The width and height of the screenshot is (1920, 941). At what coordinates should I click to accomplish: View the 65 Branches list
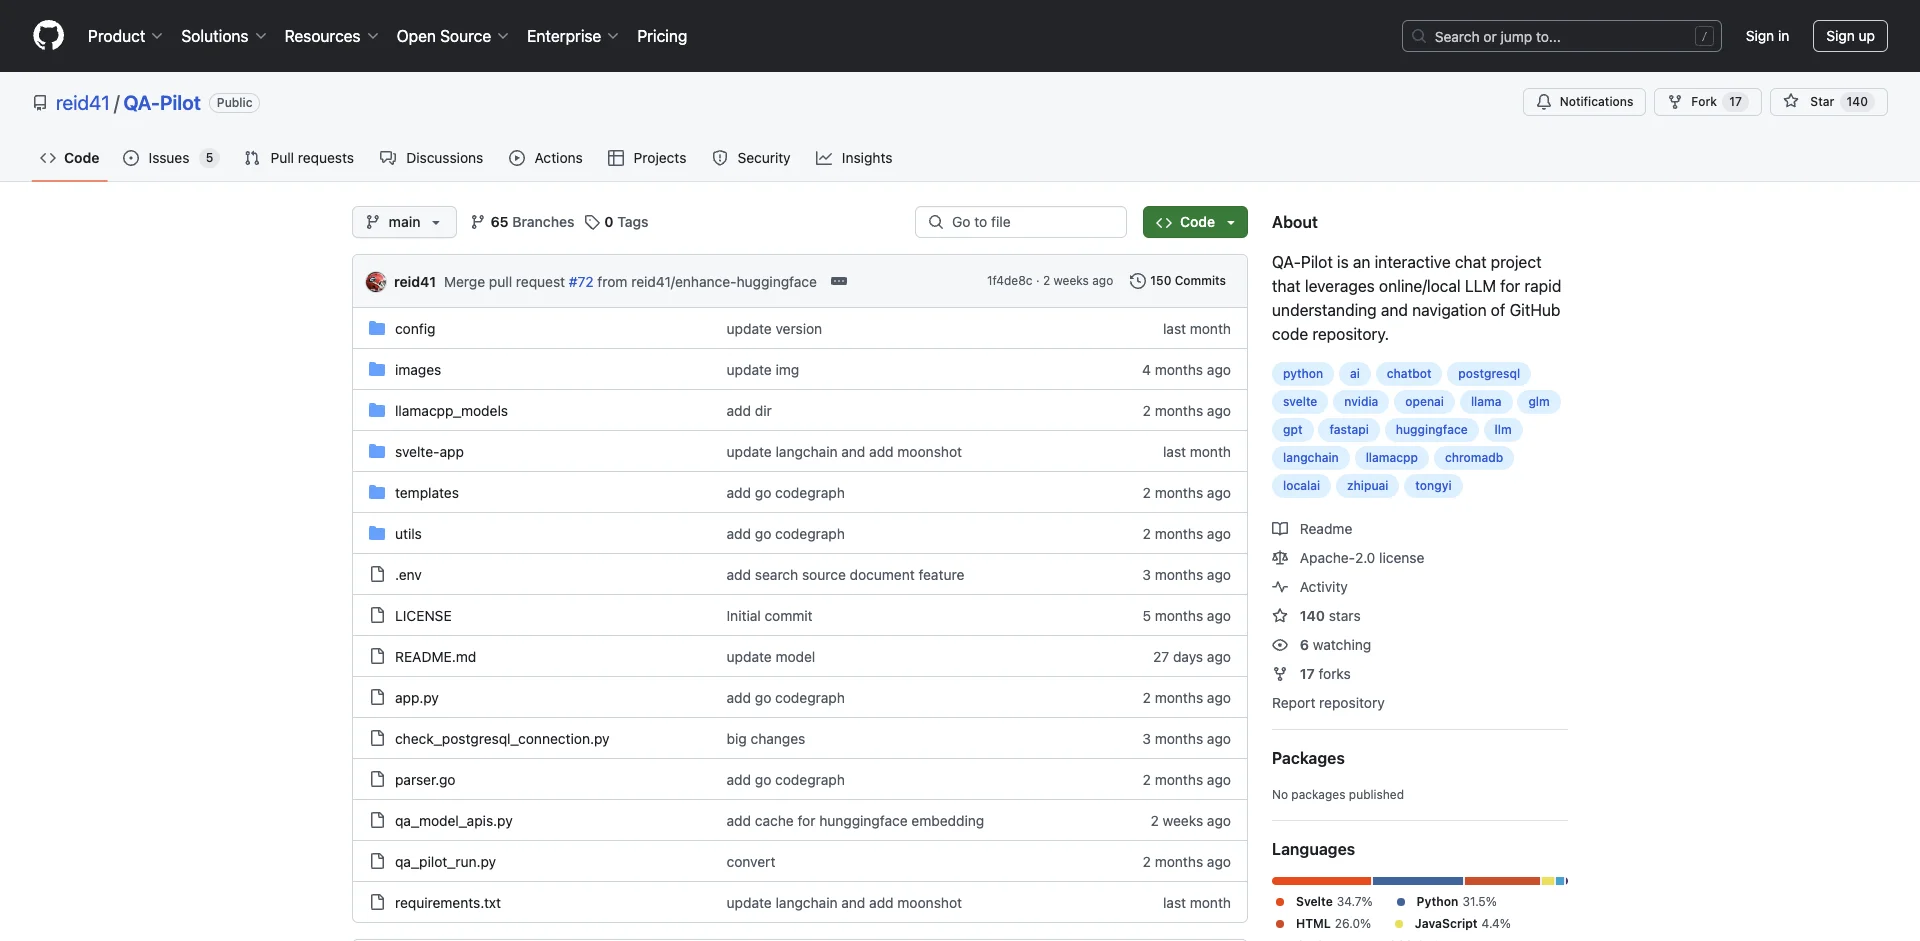522,222
